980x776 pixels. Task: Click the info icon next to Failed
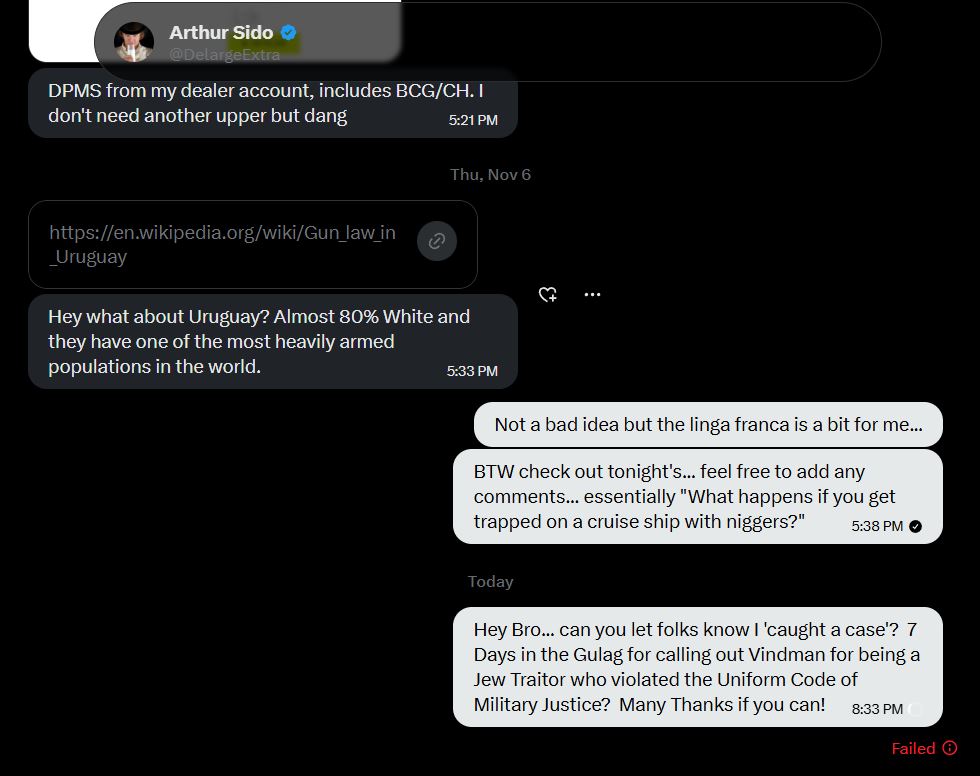pos(950,748)
